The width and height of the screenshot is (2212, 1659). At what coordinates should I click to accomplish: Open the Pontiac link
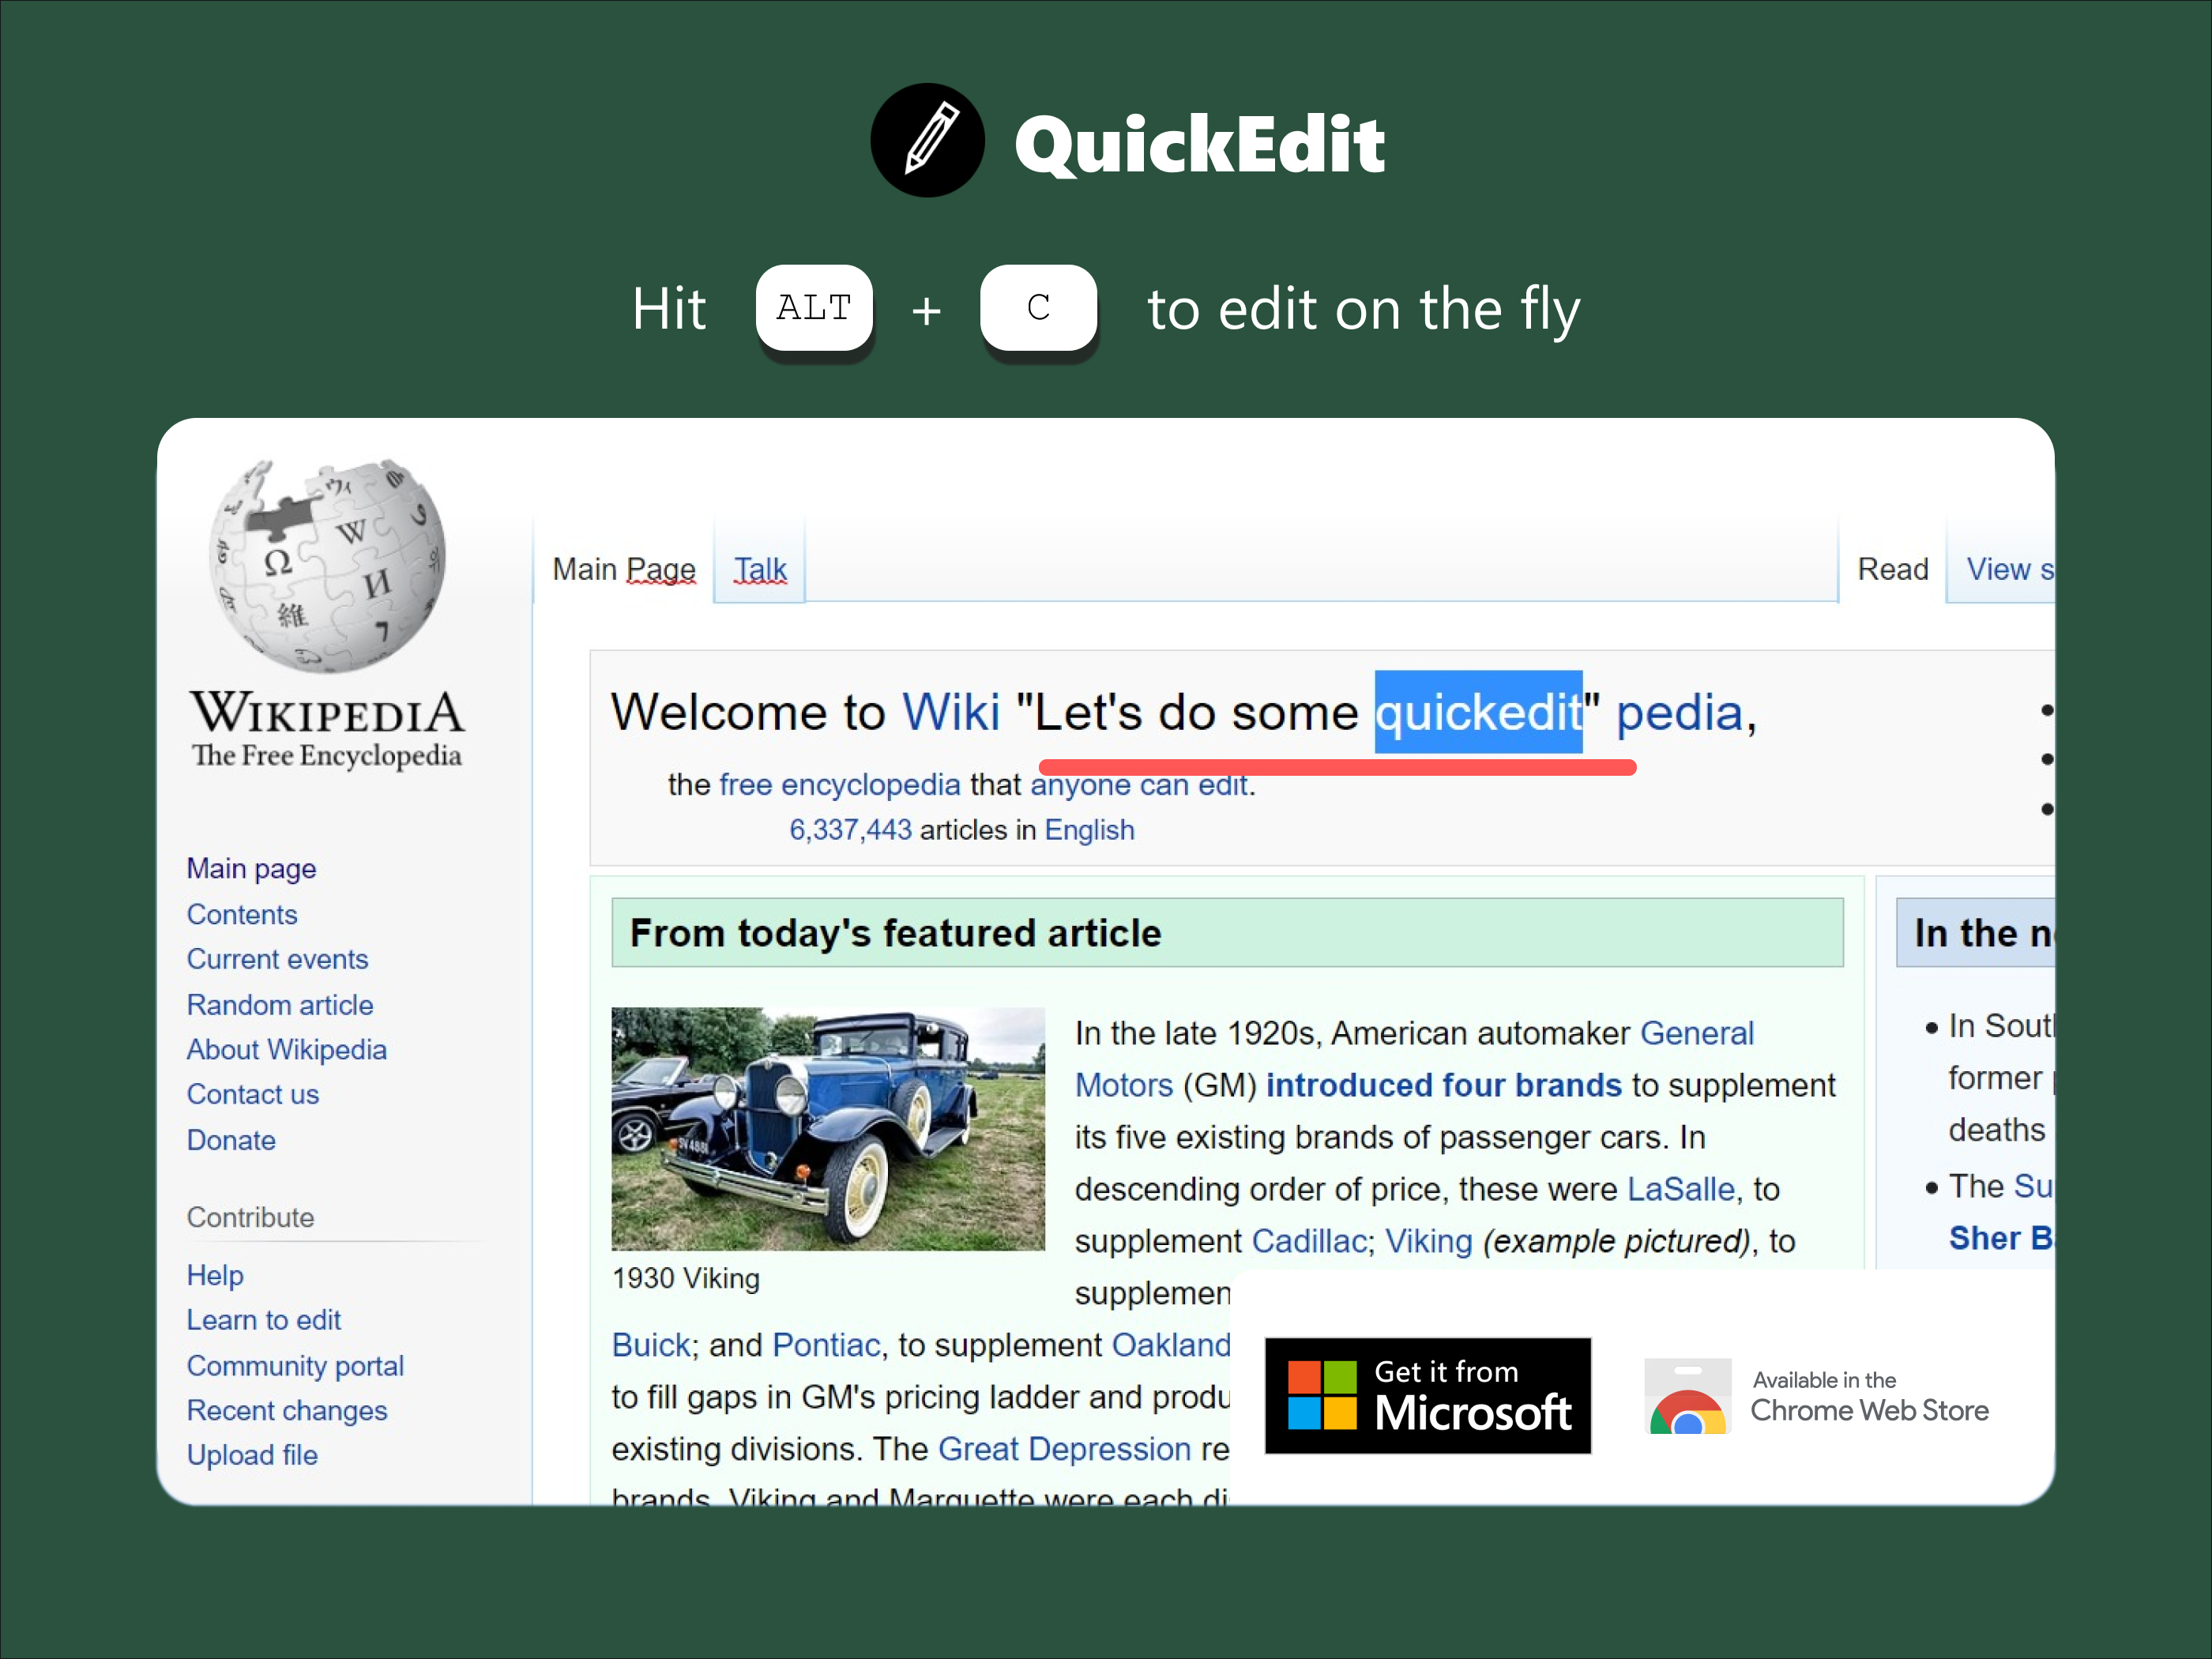click(826, 1345)
